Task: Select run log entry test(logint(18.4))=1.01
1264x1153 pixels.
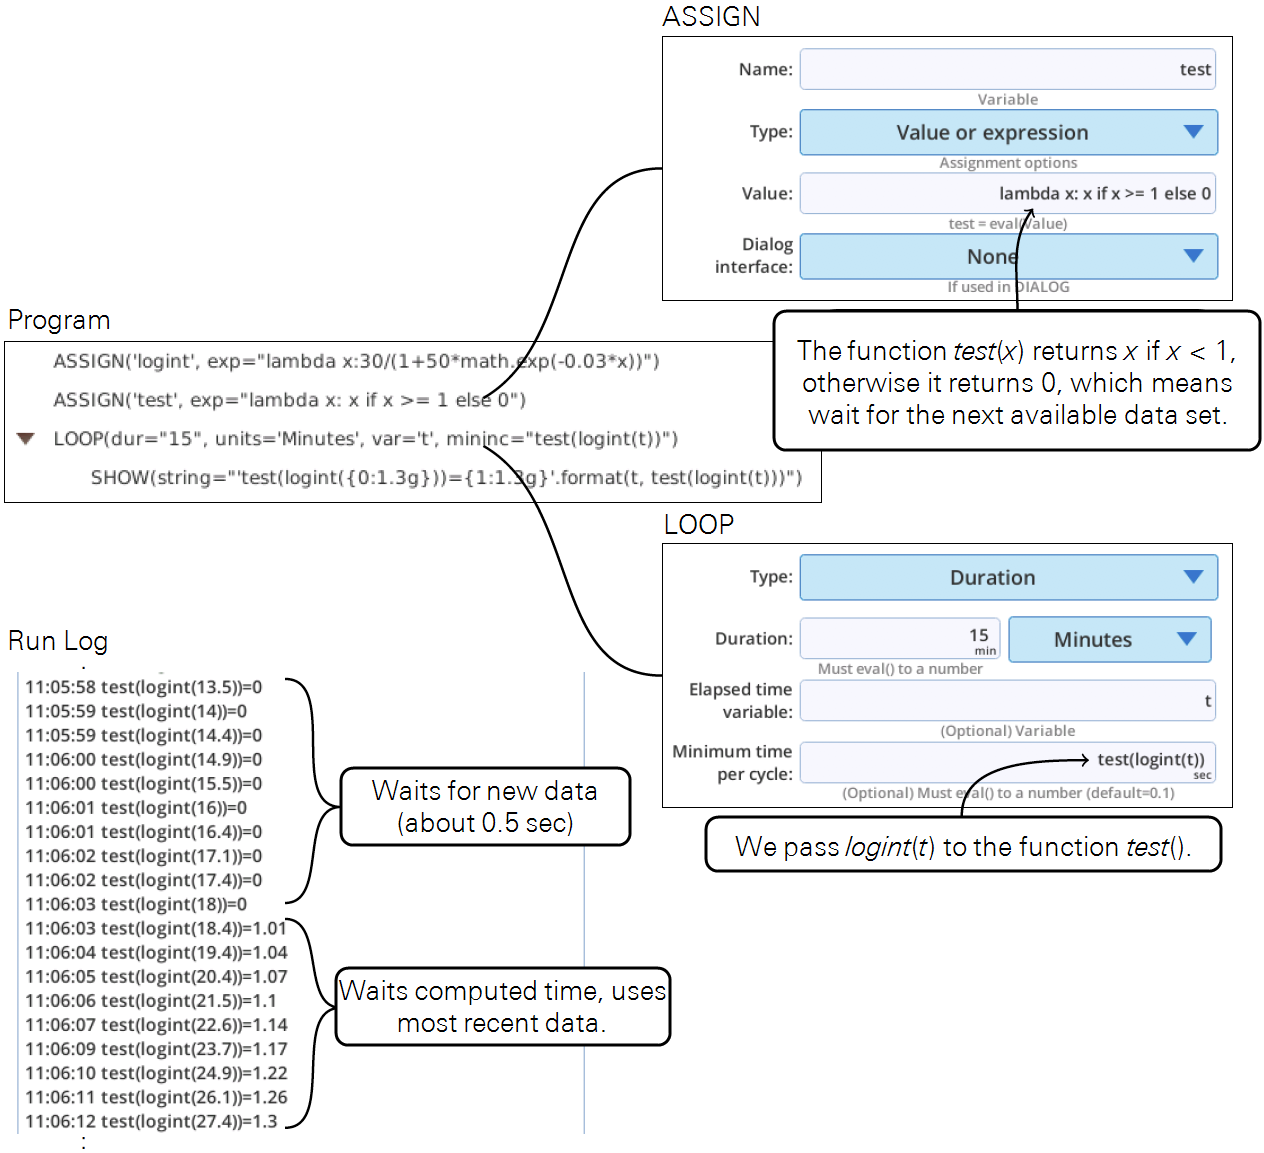Action: pos(155,929)
